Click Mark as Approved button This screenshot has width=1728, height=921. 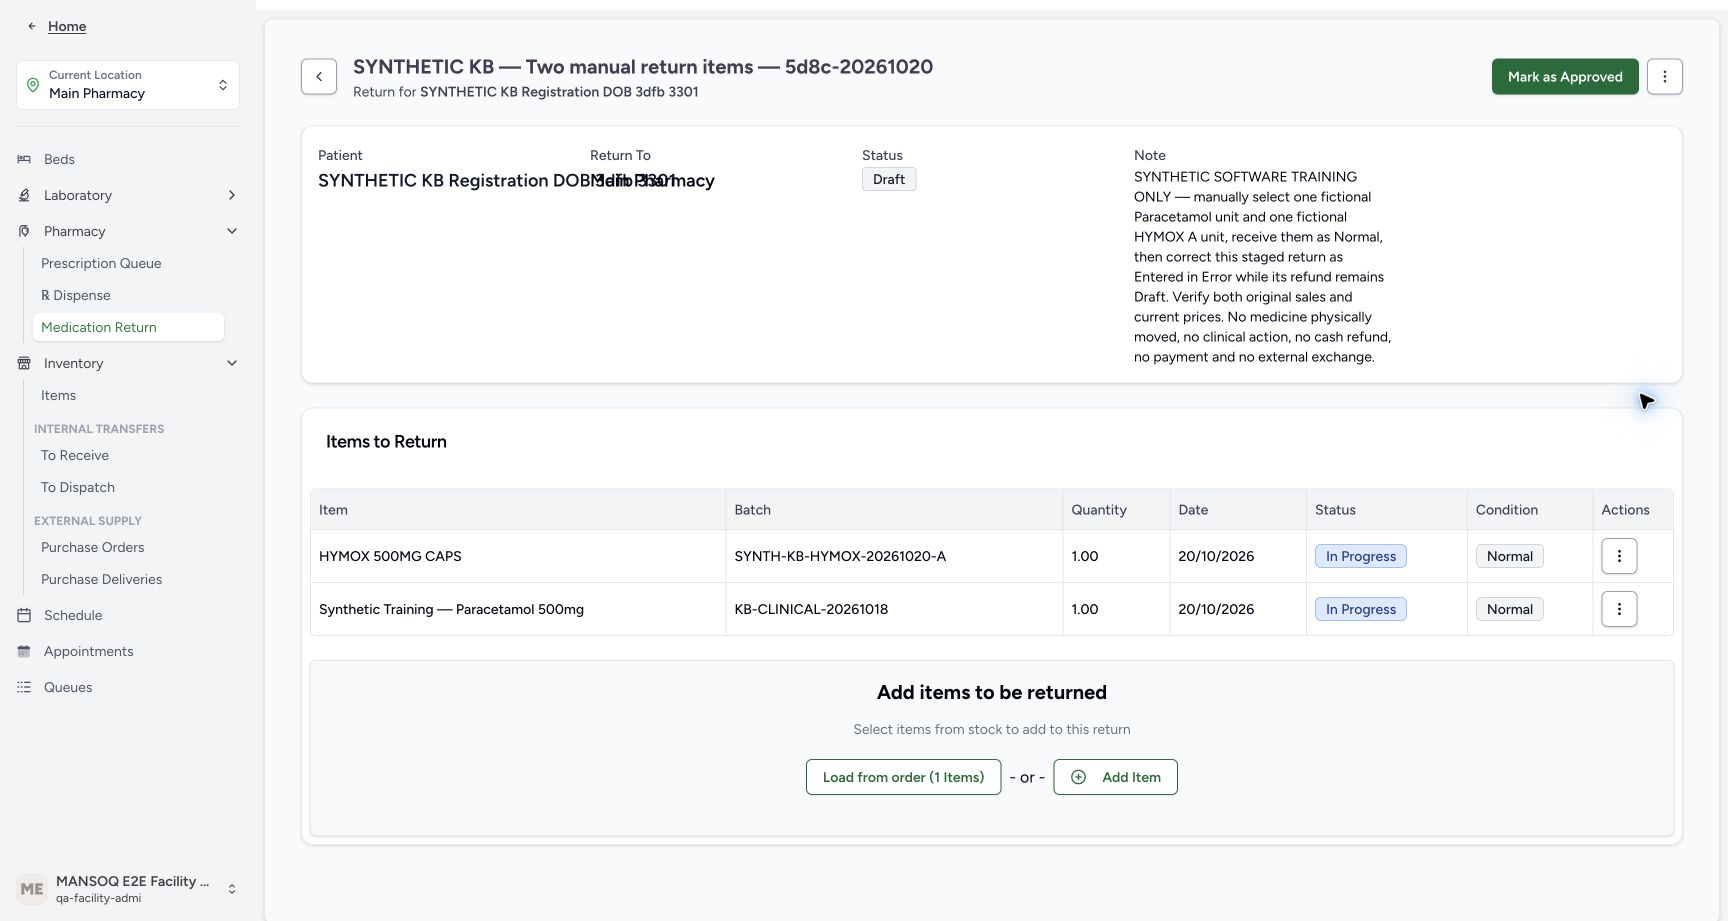point(1565,77)
